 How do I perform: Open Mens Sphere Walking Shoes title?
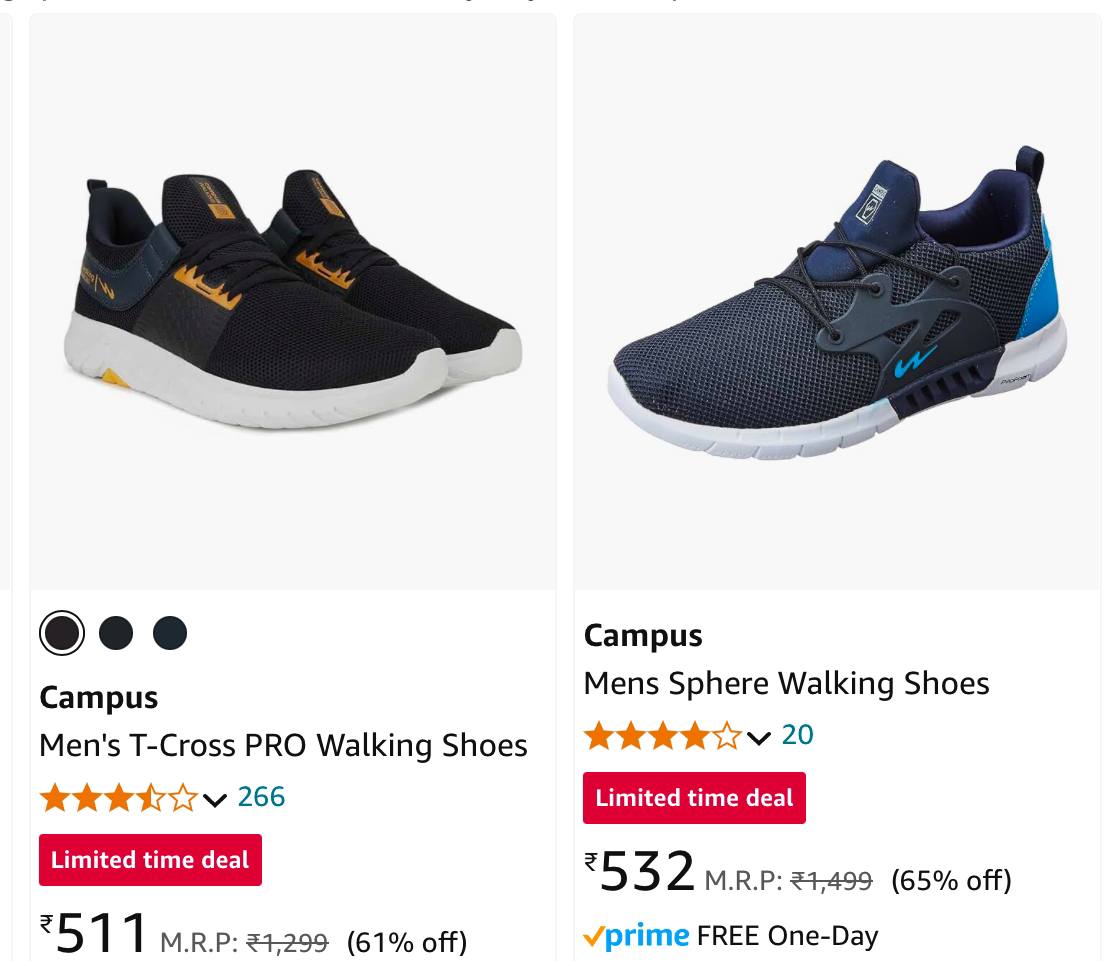[x=786, y=684]
